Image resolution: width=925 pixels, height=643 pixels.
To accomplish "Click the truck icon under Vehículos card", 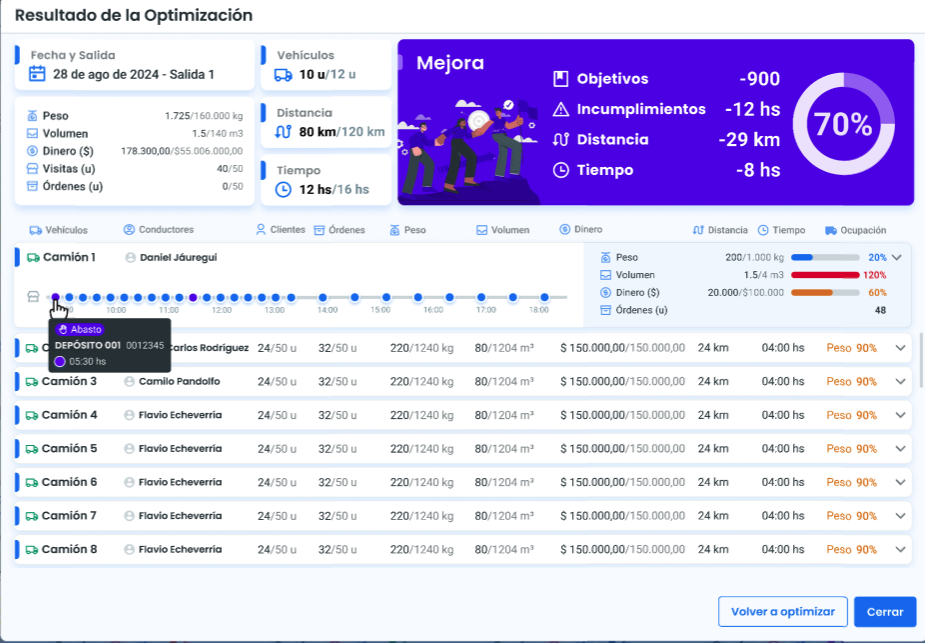I will click(x=283, y=75).
